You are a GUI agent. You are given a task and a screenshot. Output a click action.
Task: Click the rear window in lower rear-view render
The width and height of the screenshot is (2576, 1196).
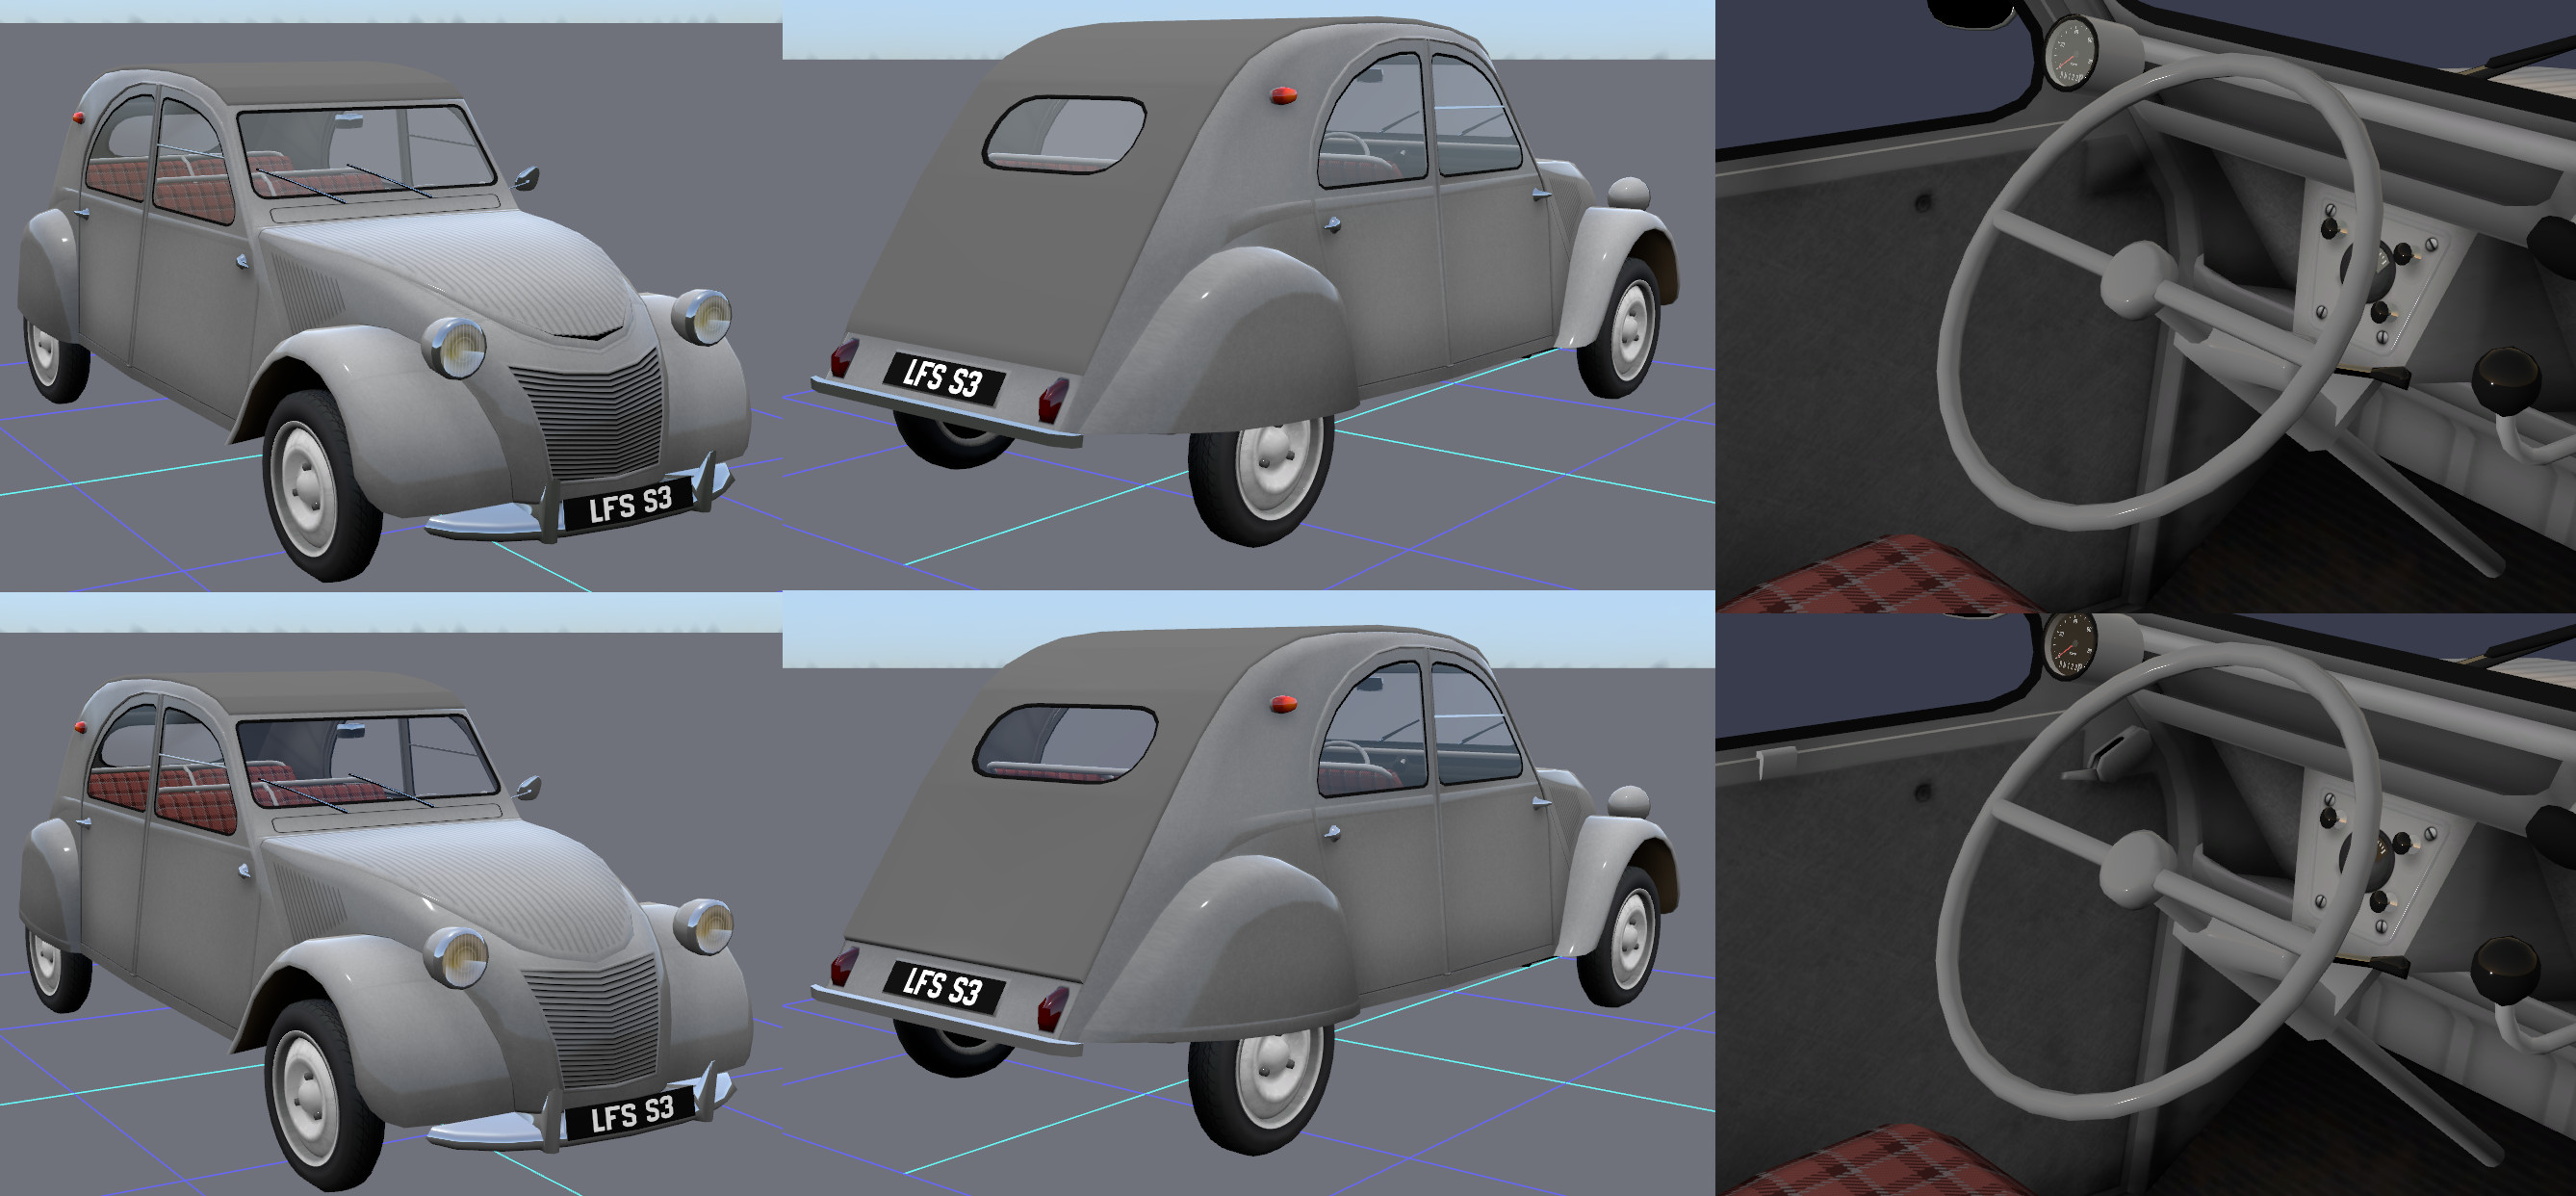pyautogui.click(x=1066, y=742)
